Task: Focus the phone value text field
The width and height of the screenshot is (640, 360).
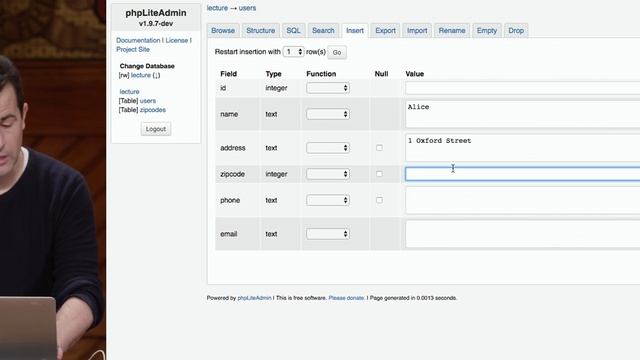Action: click(x=523, y=200)
